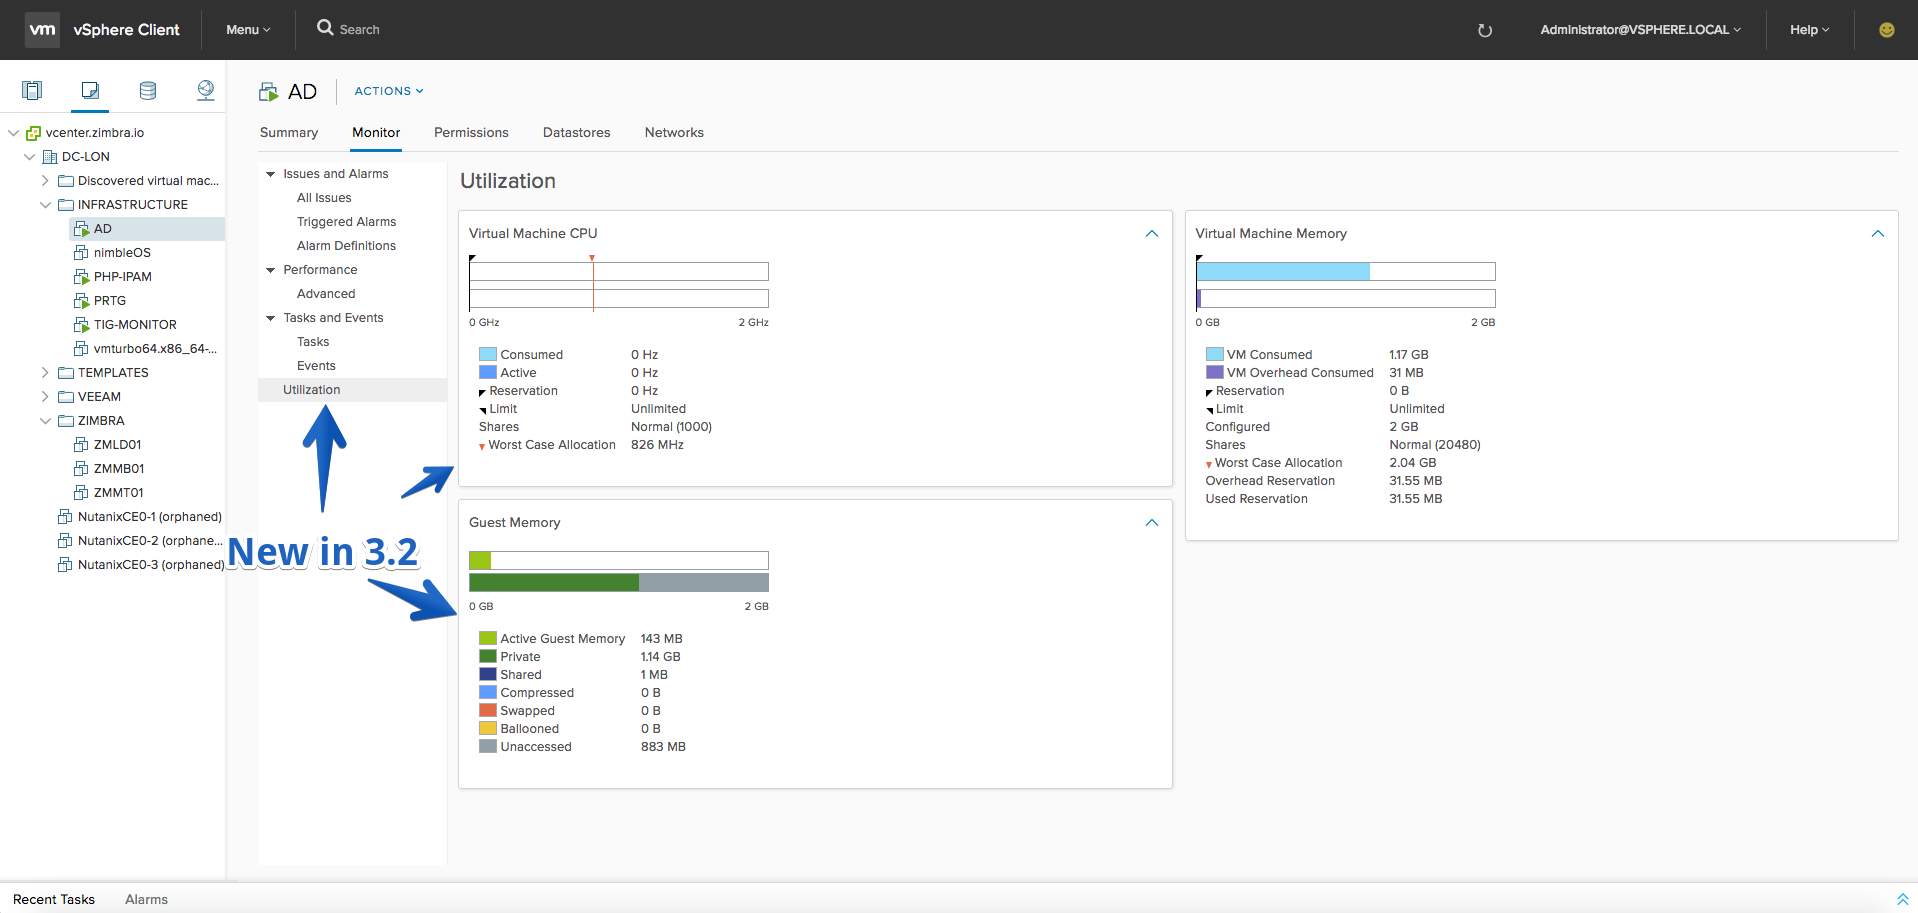Switch to Hosts and Clusters view icon
1918x913 pixels.
click(32, 91)
